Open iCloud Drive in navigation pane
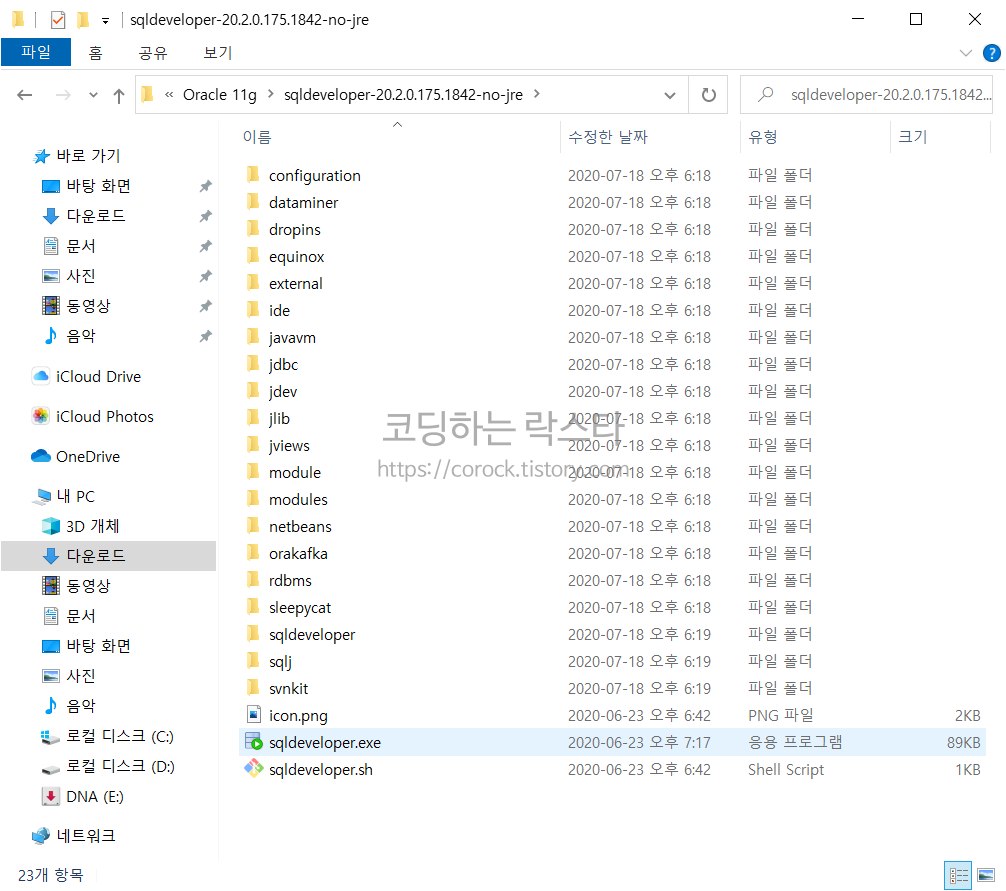 click(98, 377)
